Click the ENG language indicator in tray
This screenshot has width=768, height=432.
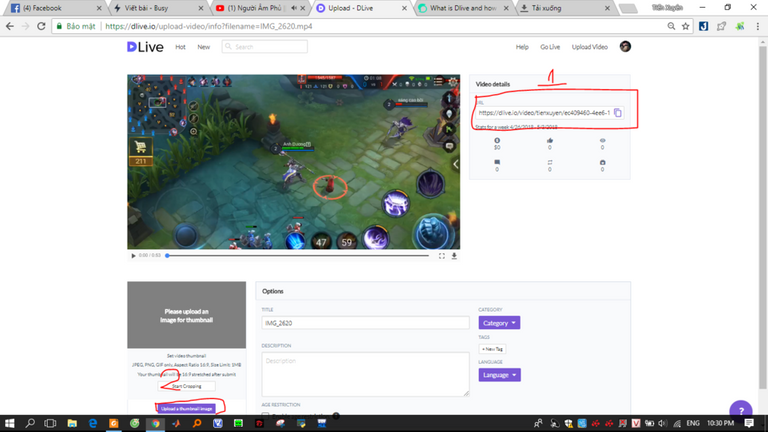pos(693,423)
